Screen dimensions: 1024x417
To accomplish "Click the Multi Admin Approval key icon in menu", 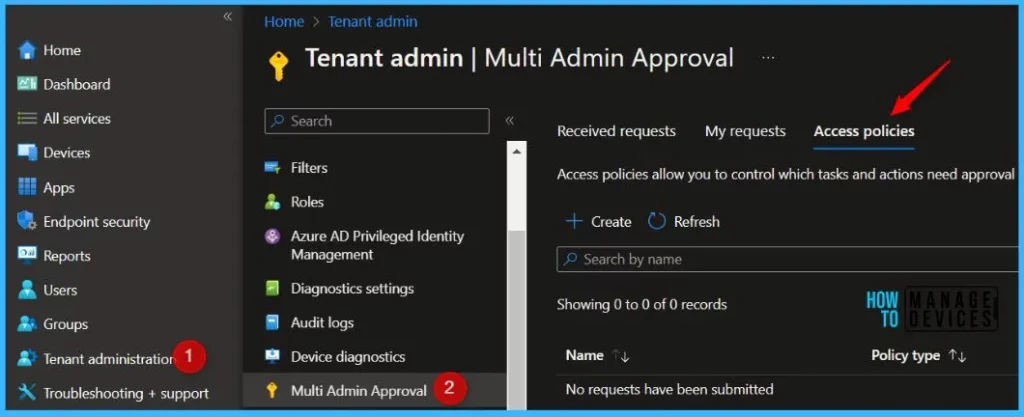I will [272, 390].
